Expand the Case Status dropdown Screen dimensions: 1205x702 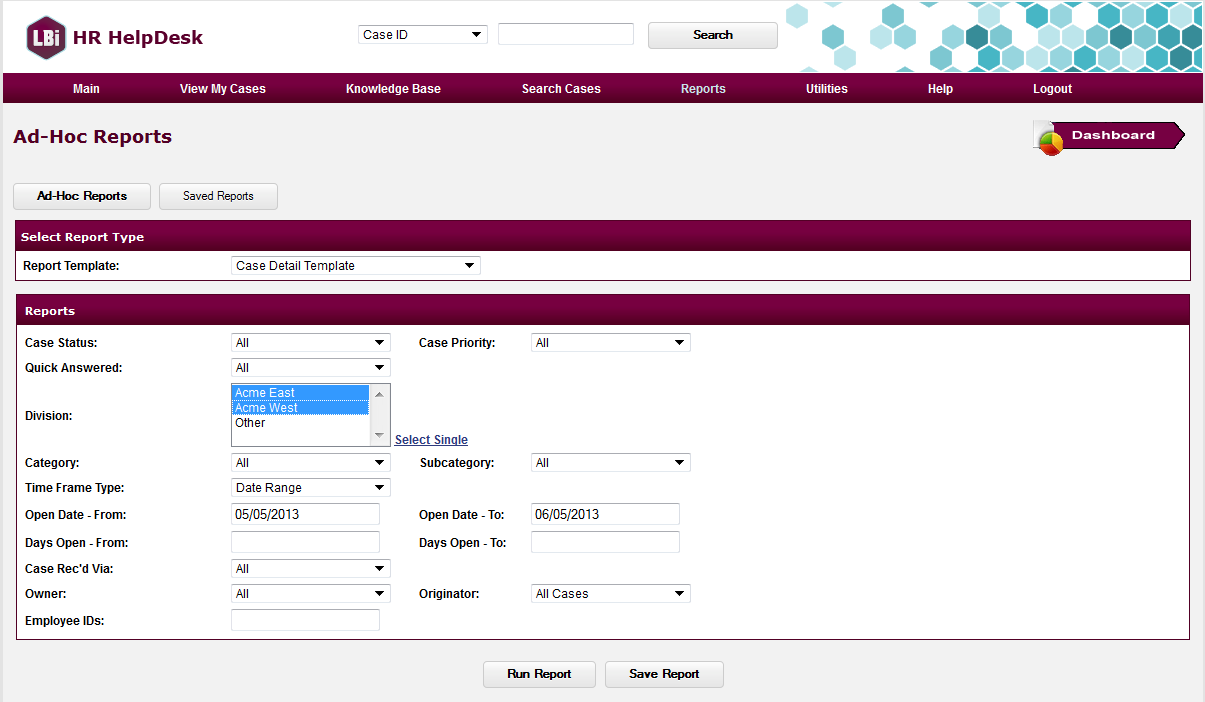click(x=311, y=343)
